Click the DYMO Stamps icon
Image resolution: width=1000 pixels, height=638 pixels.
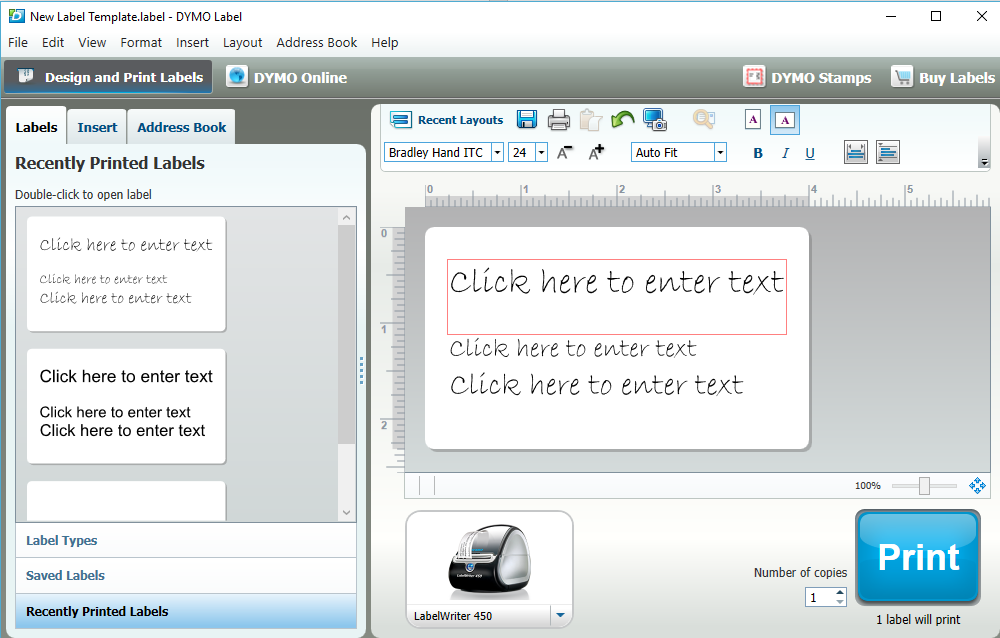pyautogui.click(x=754, y=77)
